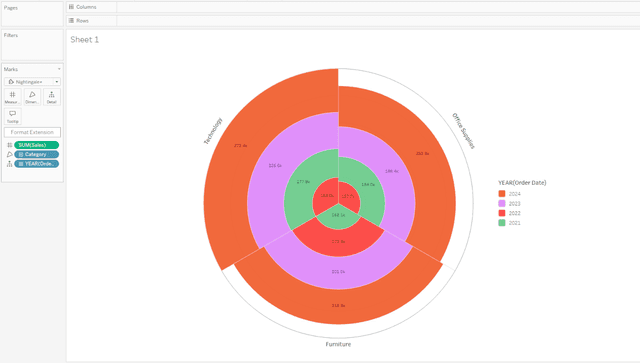The width and height of the screenshot is (640, 363).
Task: Click the Columns shelf icon
Action: 71,7
